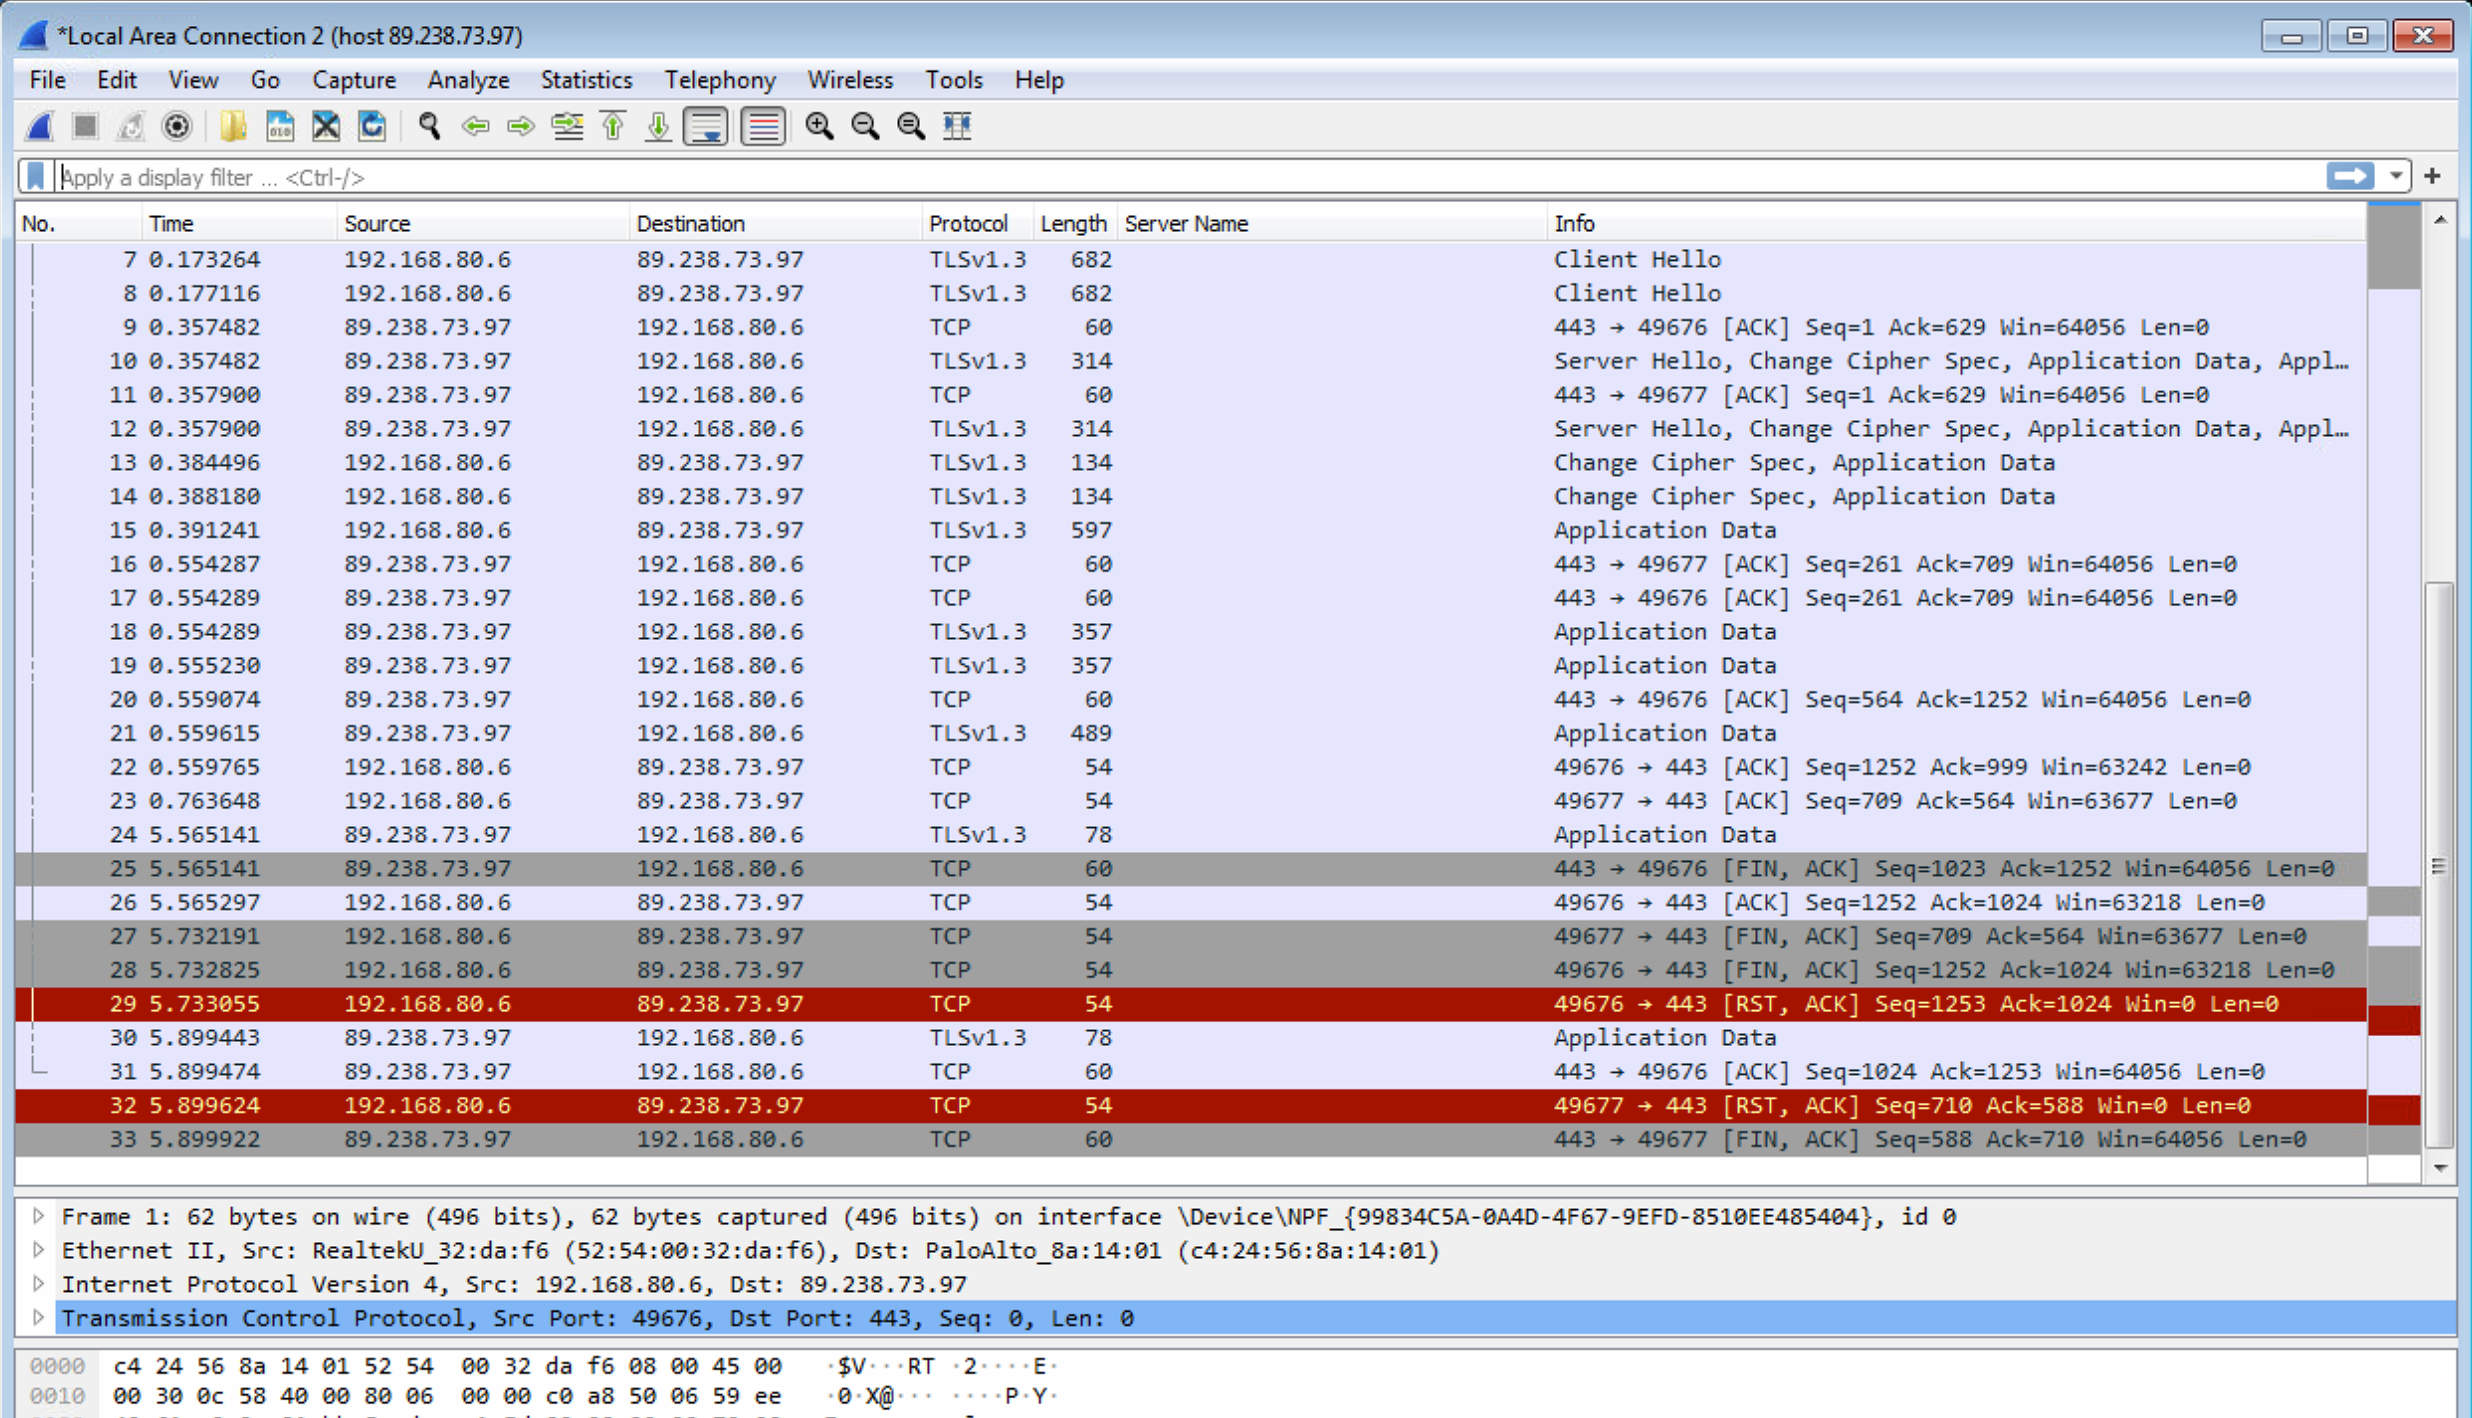Expand the Internet Protocol Version 4 row
Viewport: 2472px width, 1418px height.
pos(38,1284)
